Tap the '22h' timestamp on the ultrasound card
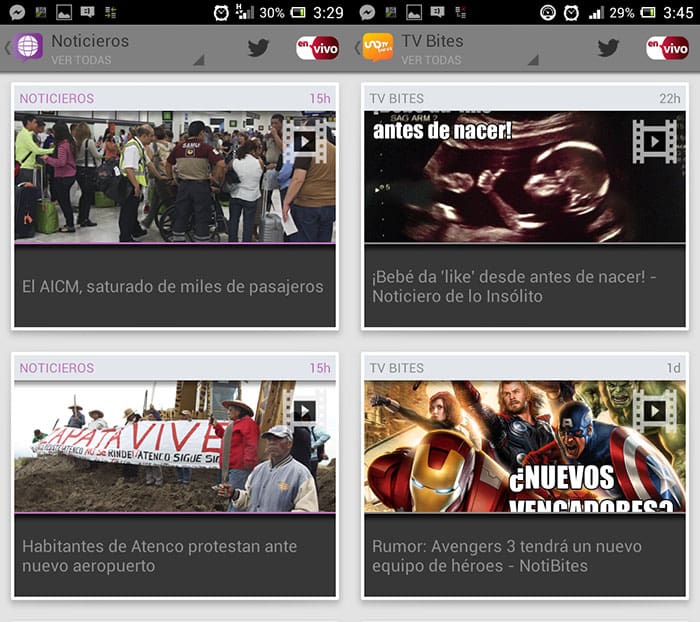This screenshot has width=700, height=622. pos(670,98)
